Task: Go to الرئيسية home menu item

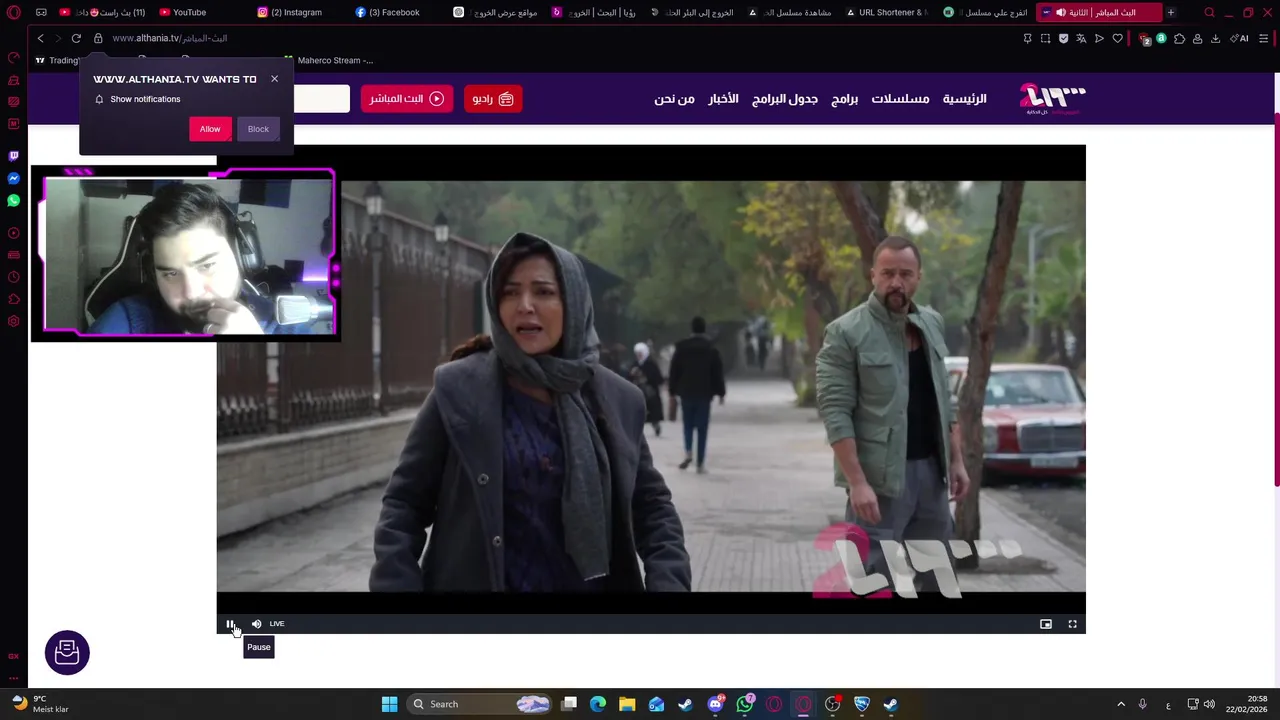Action: click(964, 99)
